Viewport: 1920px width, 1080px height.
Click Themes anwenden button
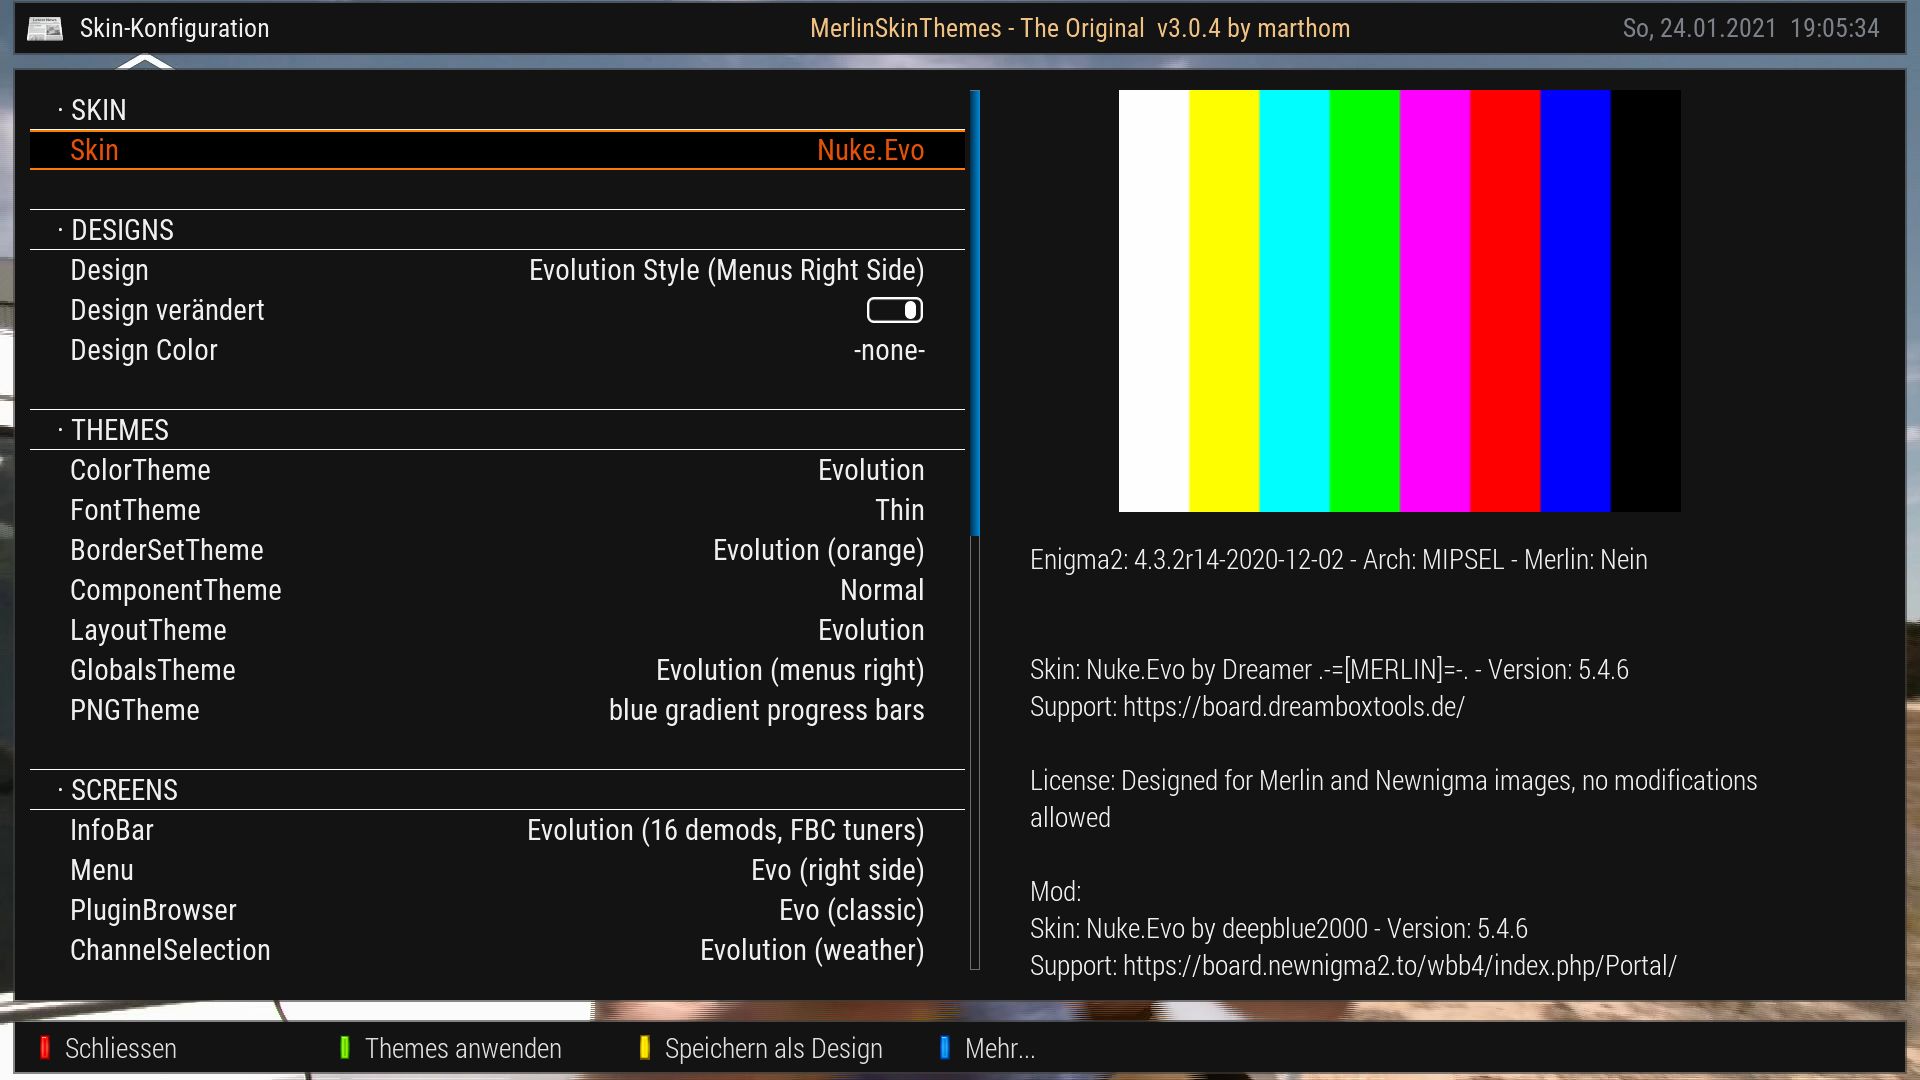pos(463,1048)
